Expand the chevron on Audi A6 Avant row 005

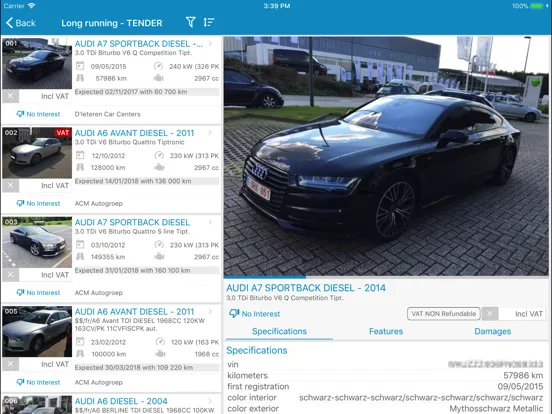[x=211, y=312]
